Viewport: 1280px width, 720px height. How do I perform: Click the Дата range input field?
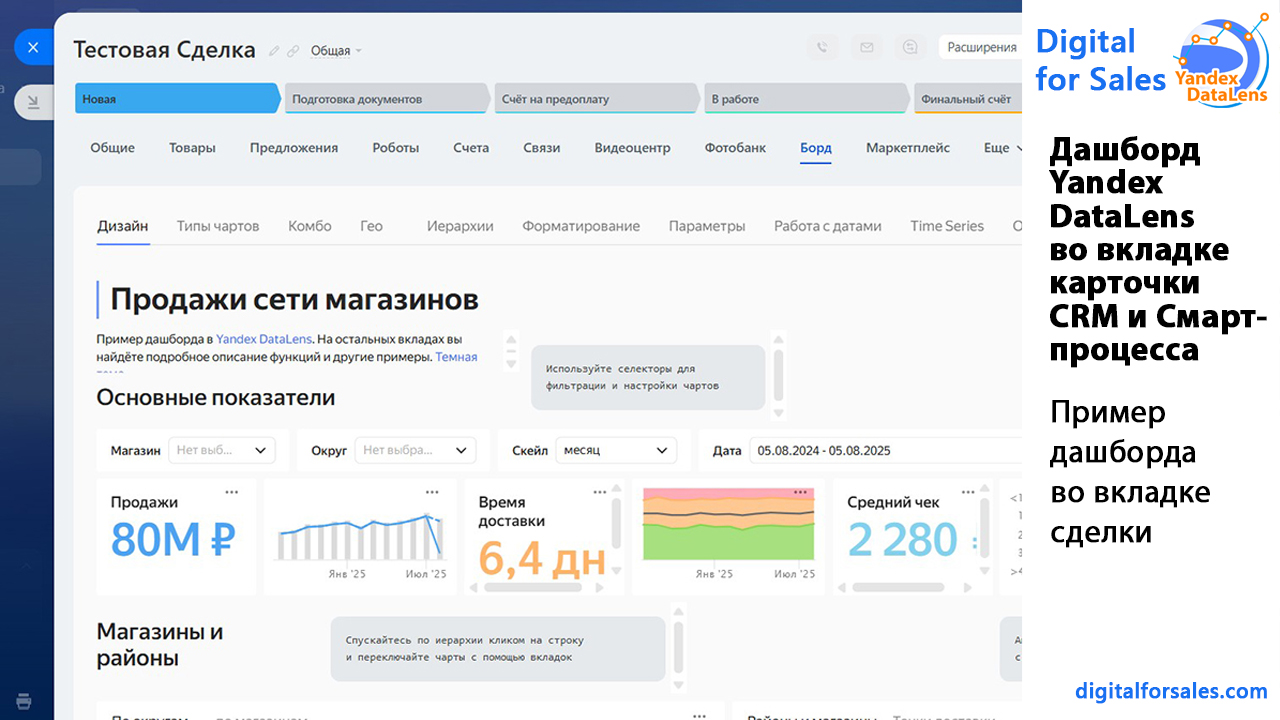click(885, 451)
